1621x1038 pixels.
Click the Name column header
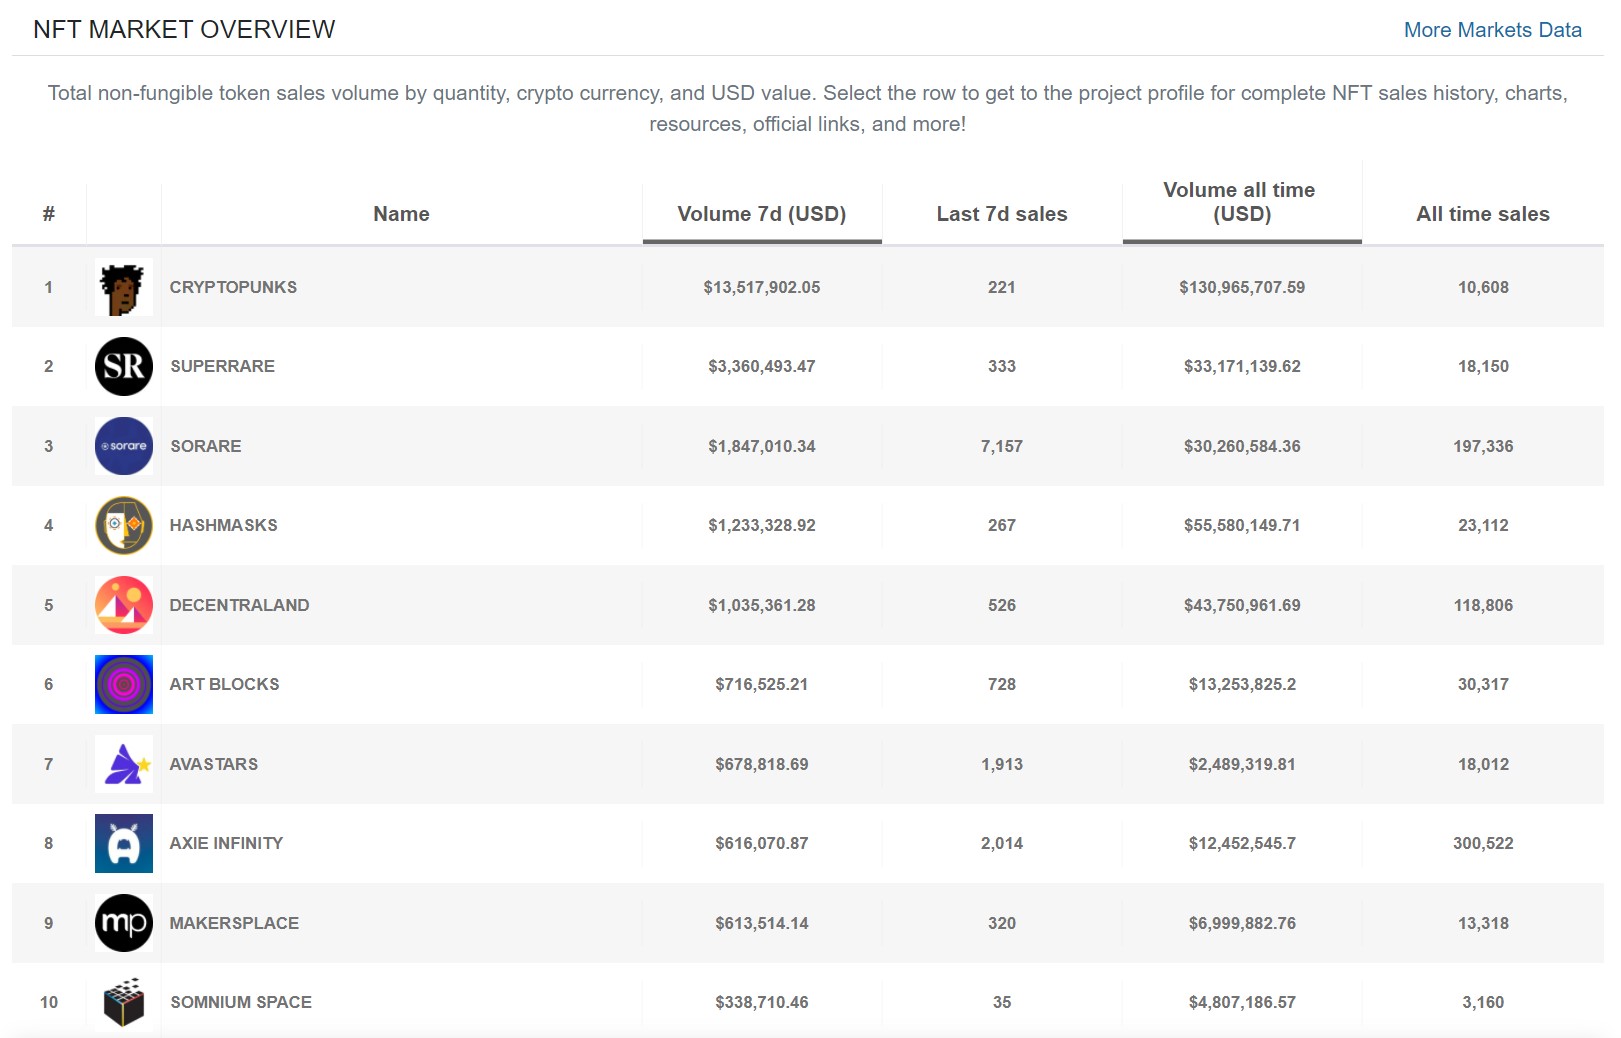tap(401, 214)
